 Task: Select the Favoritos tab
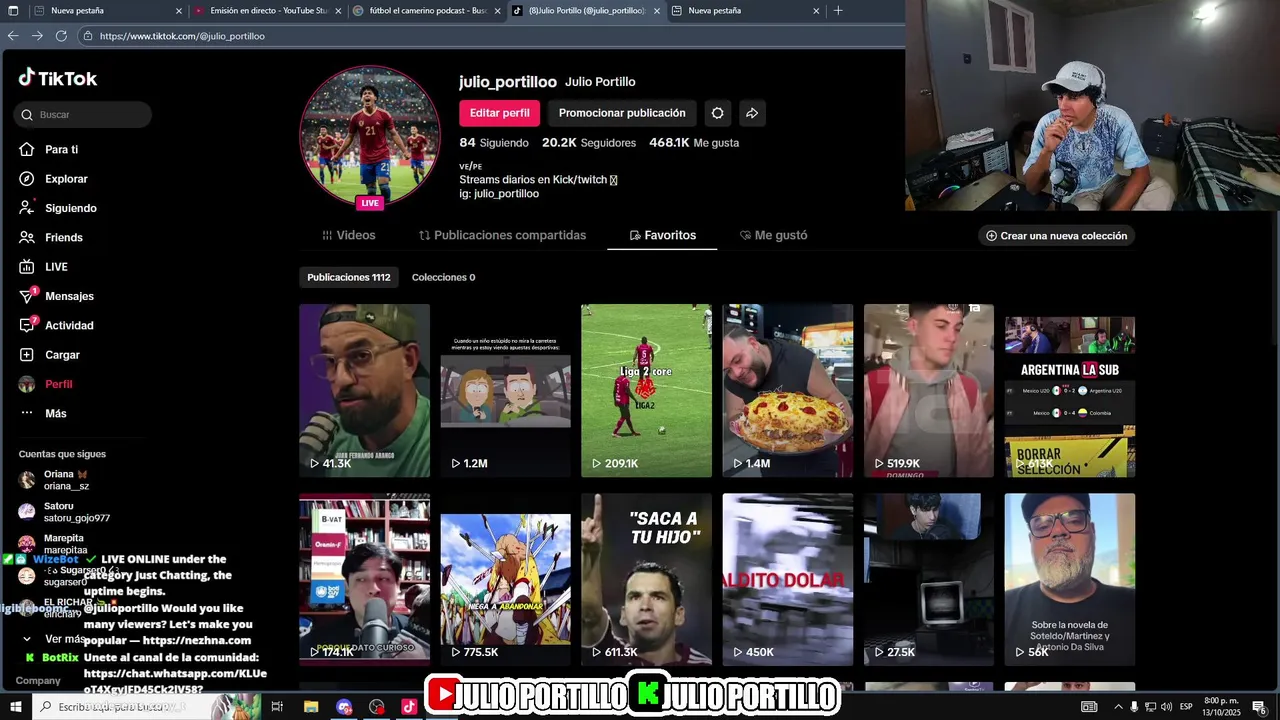662,235
